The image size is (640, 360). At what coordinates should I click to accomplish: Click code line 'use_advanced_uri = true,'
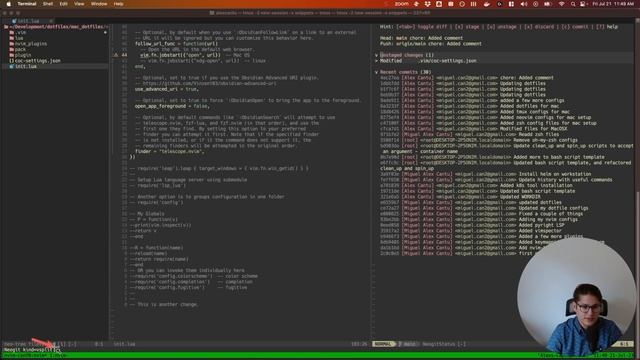click(x=167, y=89)
